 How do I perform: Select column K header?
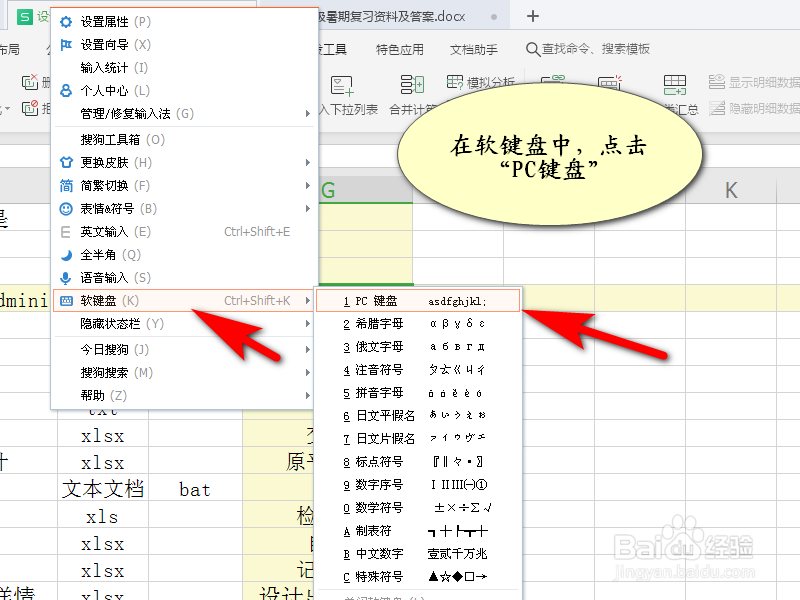731,190
